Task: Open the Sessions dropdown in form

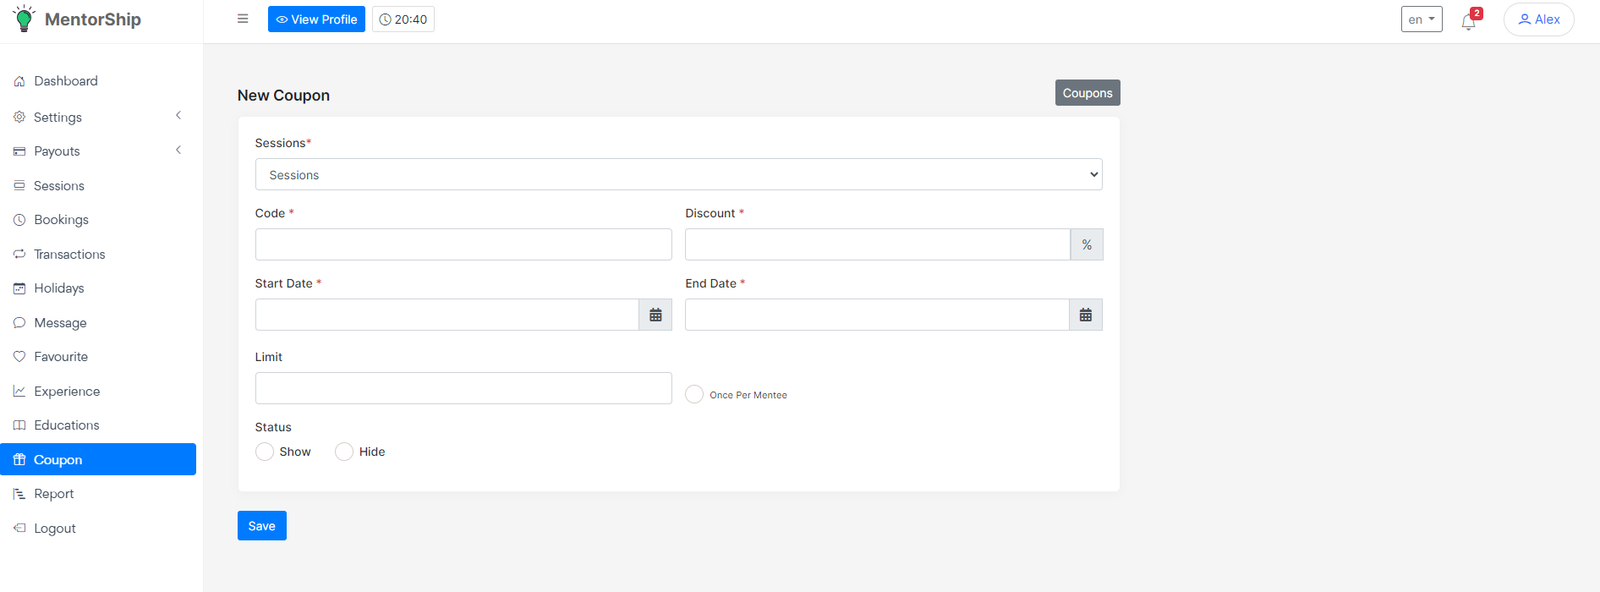Action: [x=678, y=175]
